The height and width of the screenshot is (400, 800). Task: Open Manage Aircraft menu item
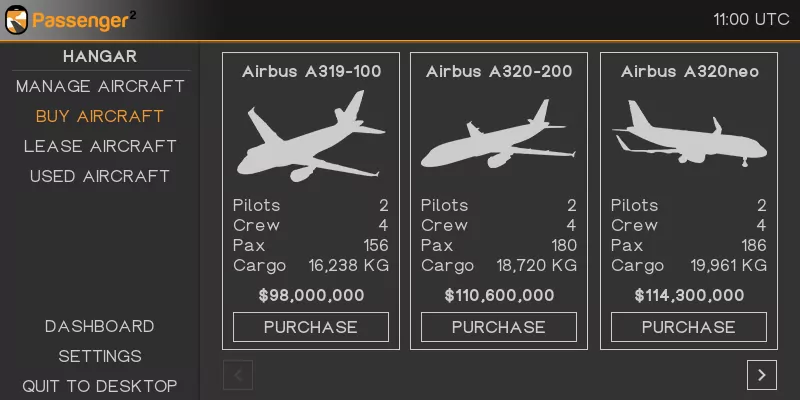pos(100,86)
